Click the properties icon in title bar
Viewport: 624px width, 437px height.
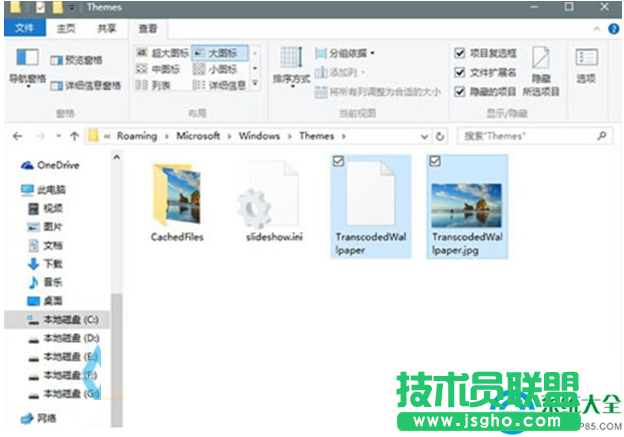click(x=40, y=7)
